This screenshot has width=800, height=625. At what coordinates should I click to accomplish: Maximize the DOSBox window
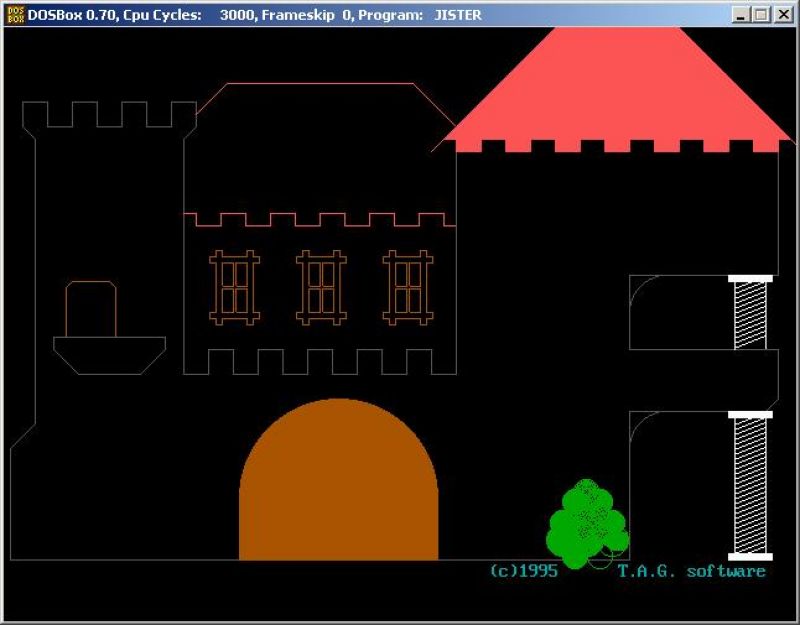click(761, 15)
